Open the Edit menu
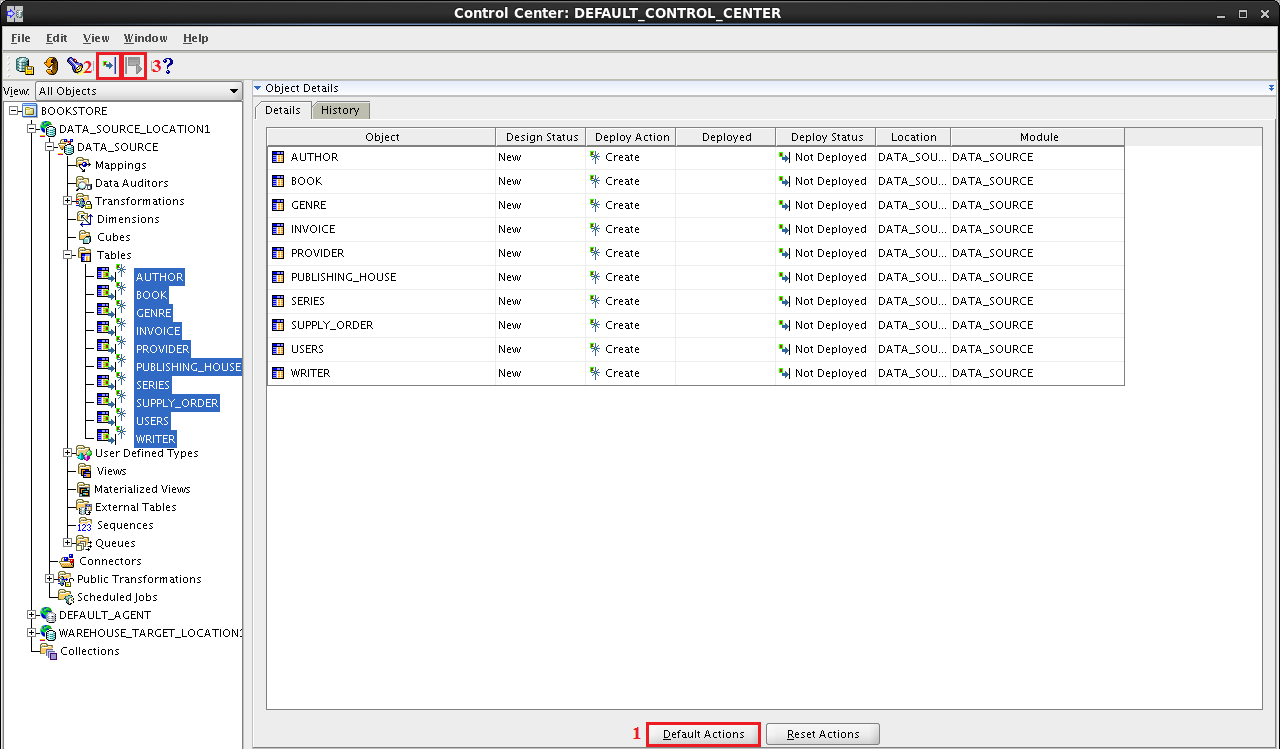The height and width of the screenshot is (749, 1280). pyautogui.click(x=57, y=38)
